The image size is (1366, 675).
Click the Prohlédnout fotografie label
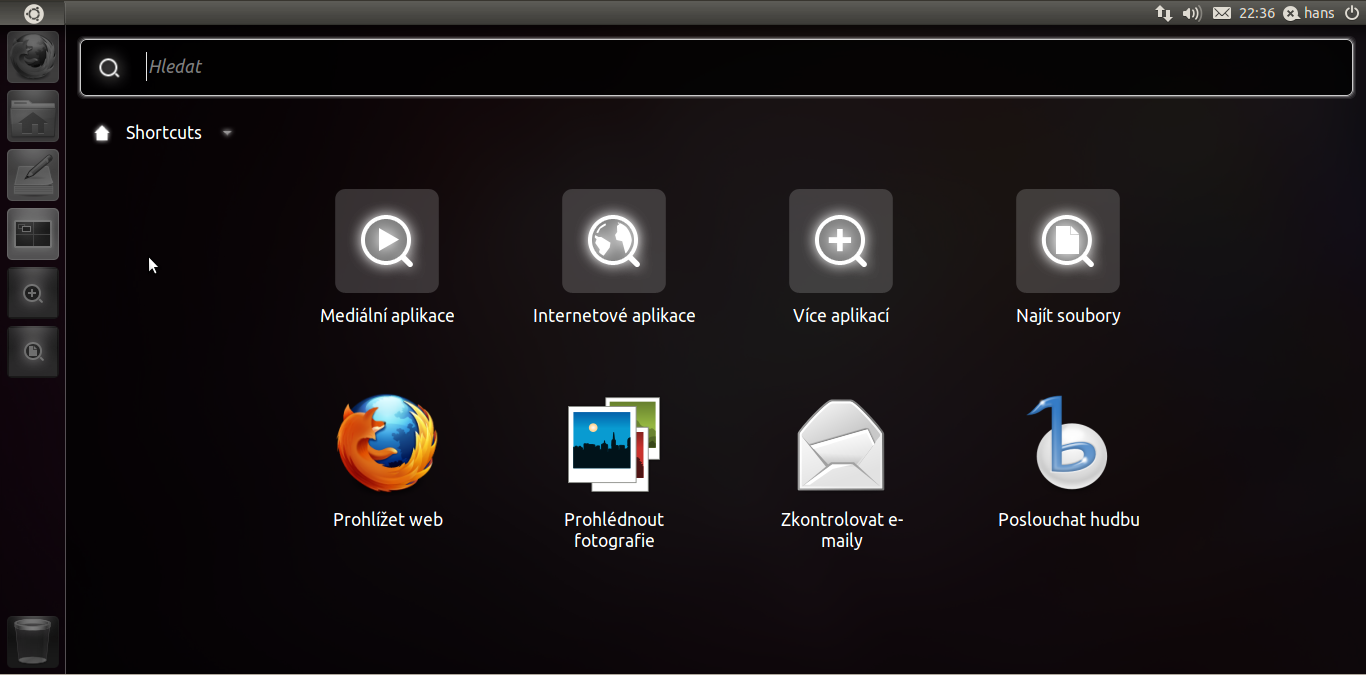[614, 530]
